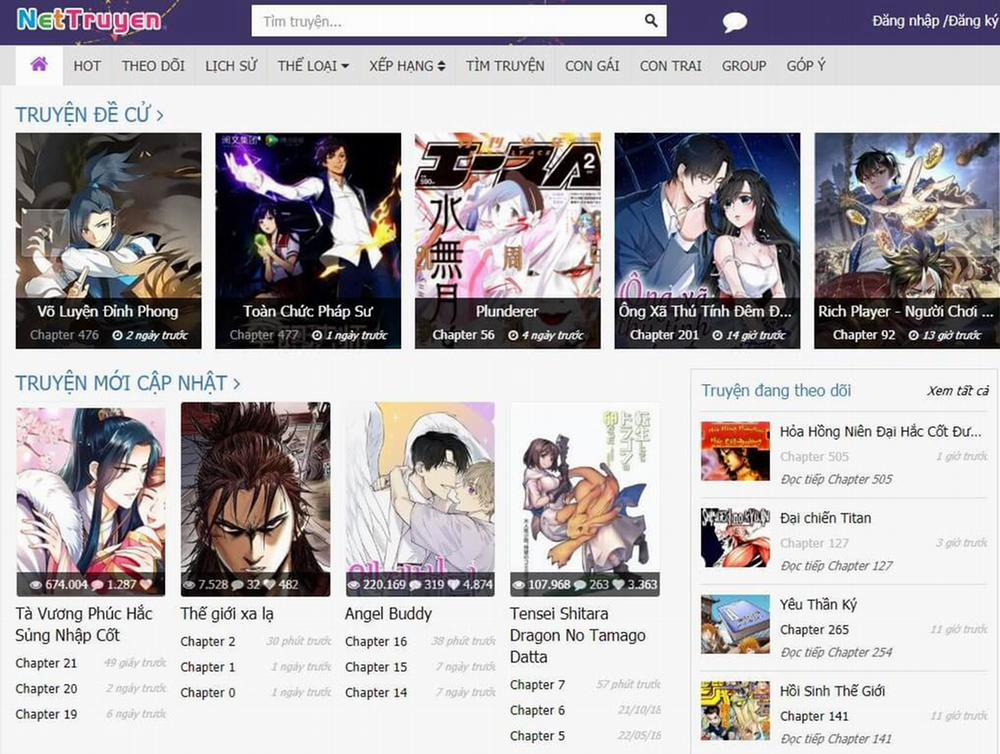Open the THỂ LOẠI dropdown menu

[x=312, y=65]
